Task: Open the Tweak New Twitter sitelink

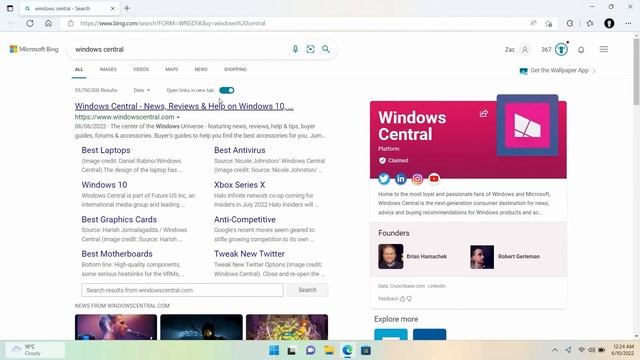Action: 249,254
